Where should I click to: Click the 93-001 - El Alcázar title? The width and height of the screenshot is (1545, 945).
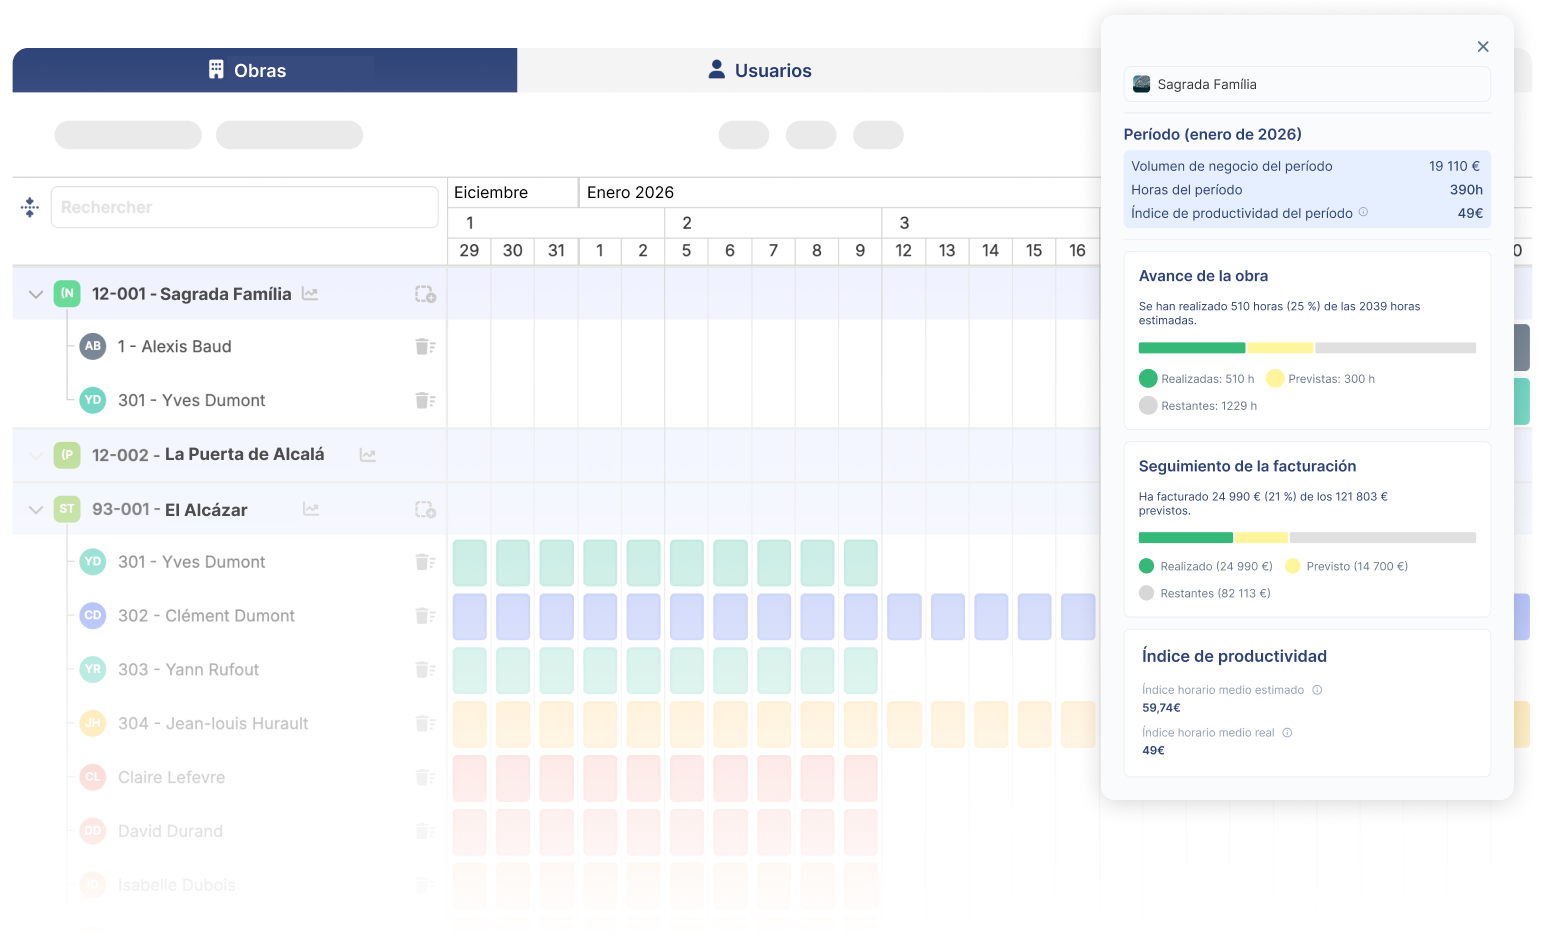pos(170,510)
